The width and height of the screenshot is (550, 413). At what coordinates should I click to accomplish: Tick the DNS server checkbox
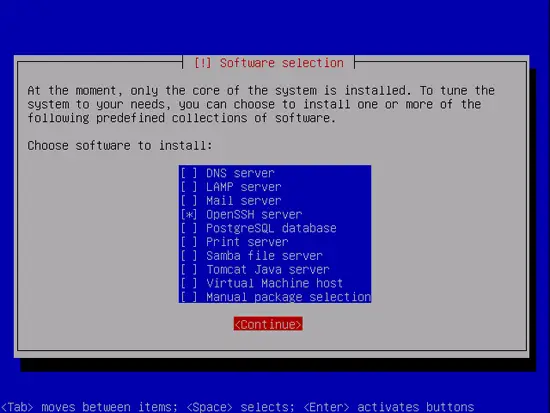[189, 173]
